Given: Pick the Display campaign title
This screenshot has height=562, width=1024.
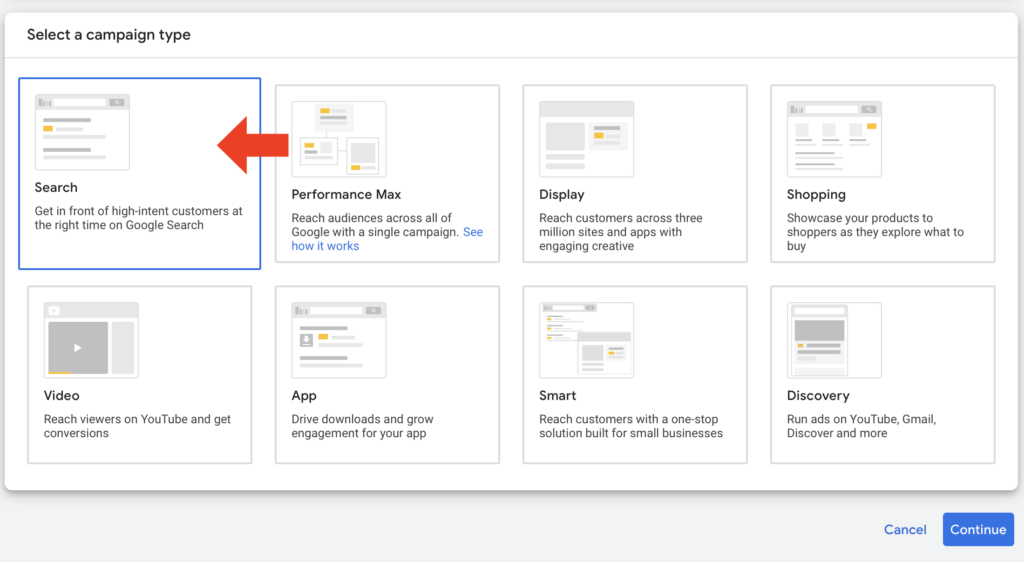Looking at the screenshot, I should click(562, 195).
